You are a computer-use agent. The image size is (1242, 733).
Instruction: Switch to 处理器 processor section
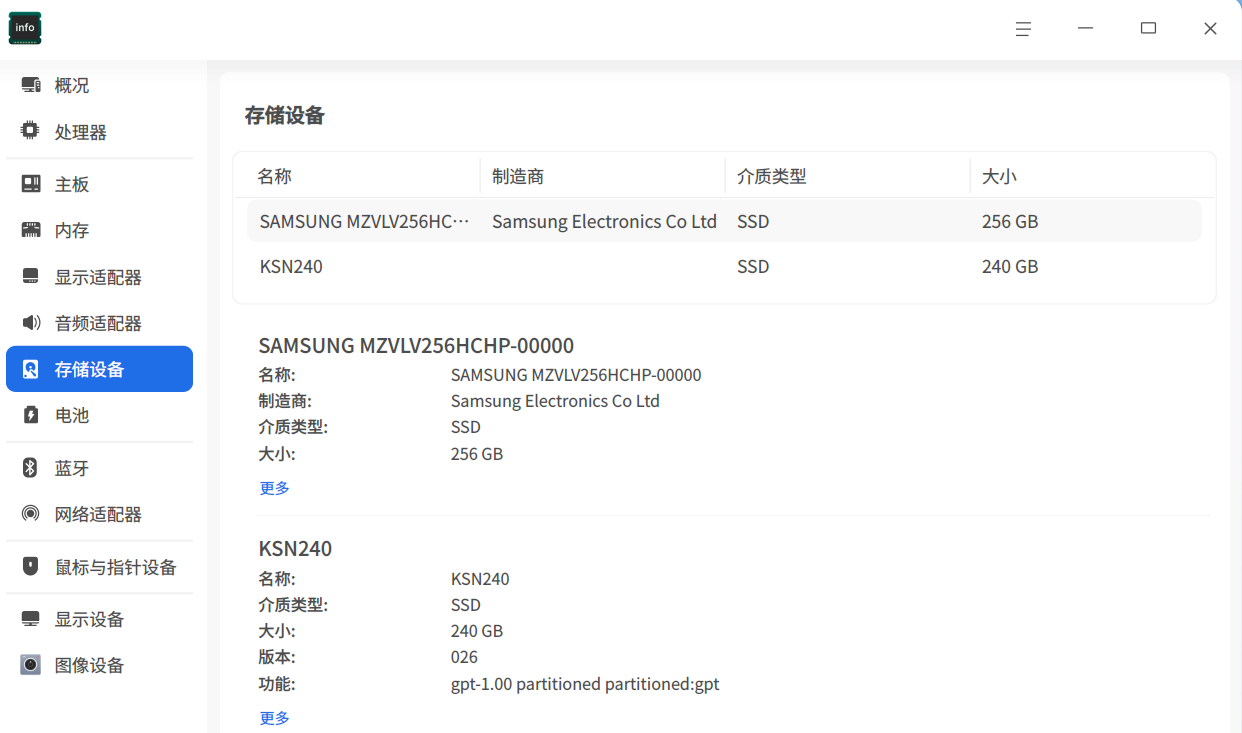click(99, 132)
